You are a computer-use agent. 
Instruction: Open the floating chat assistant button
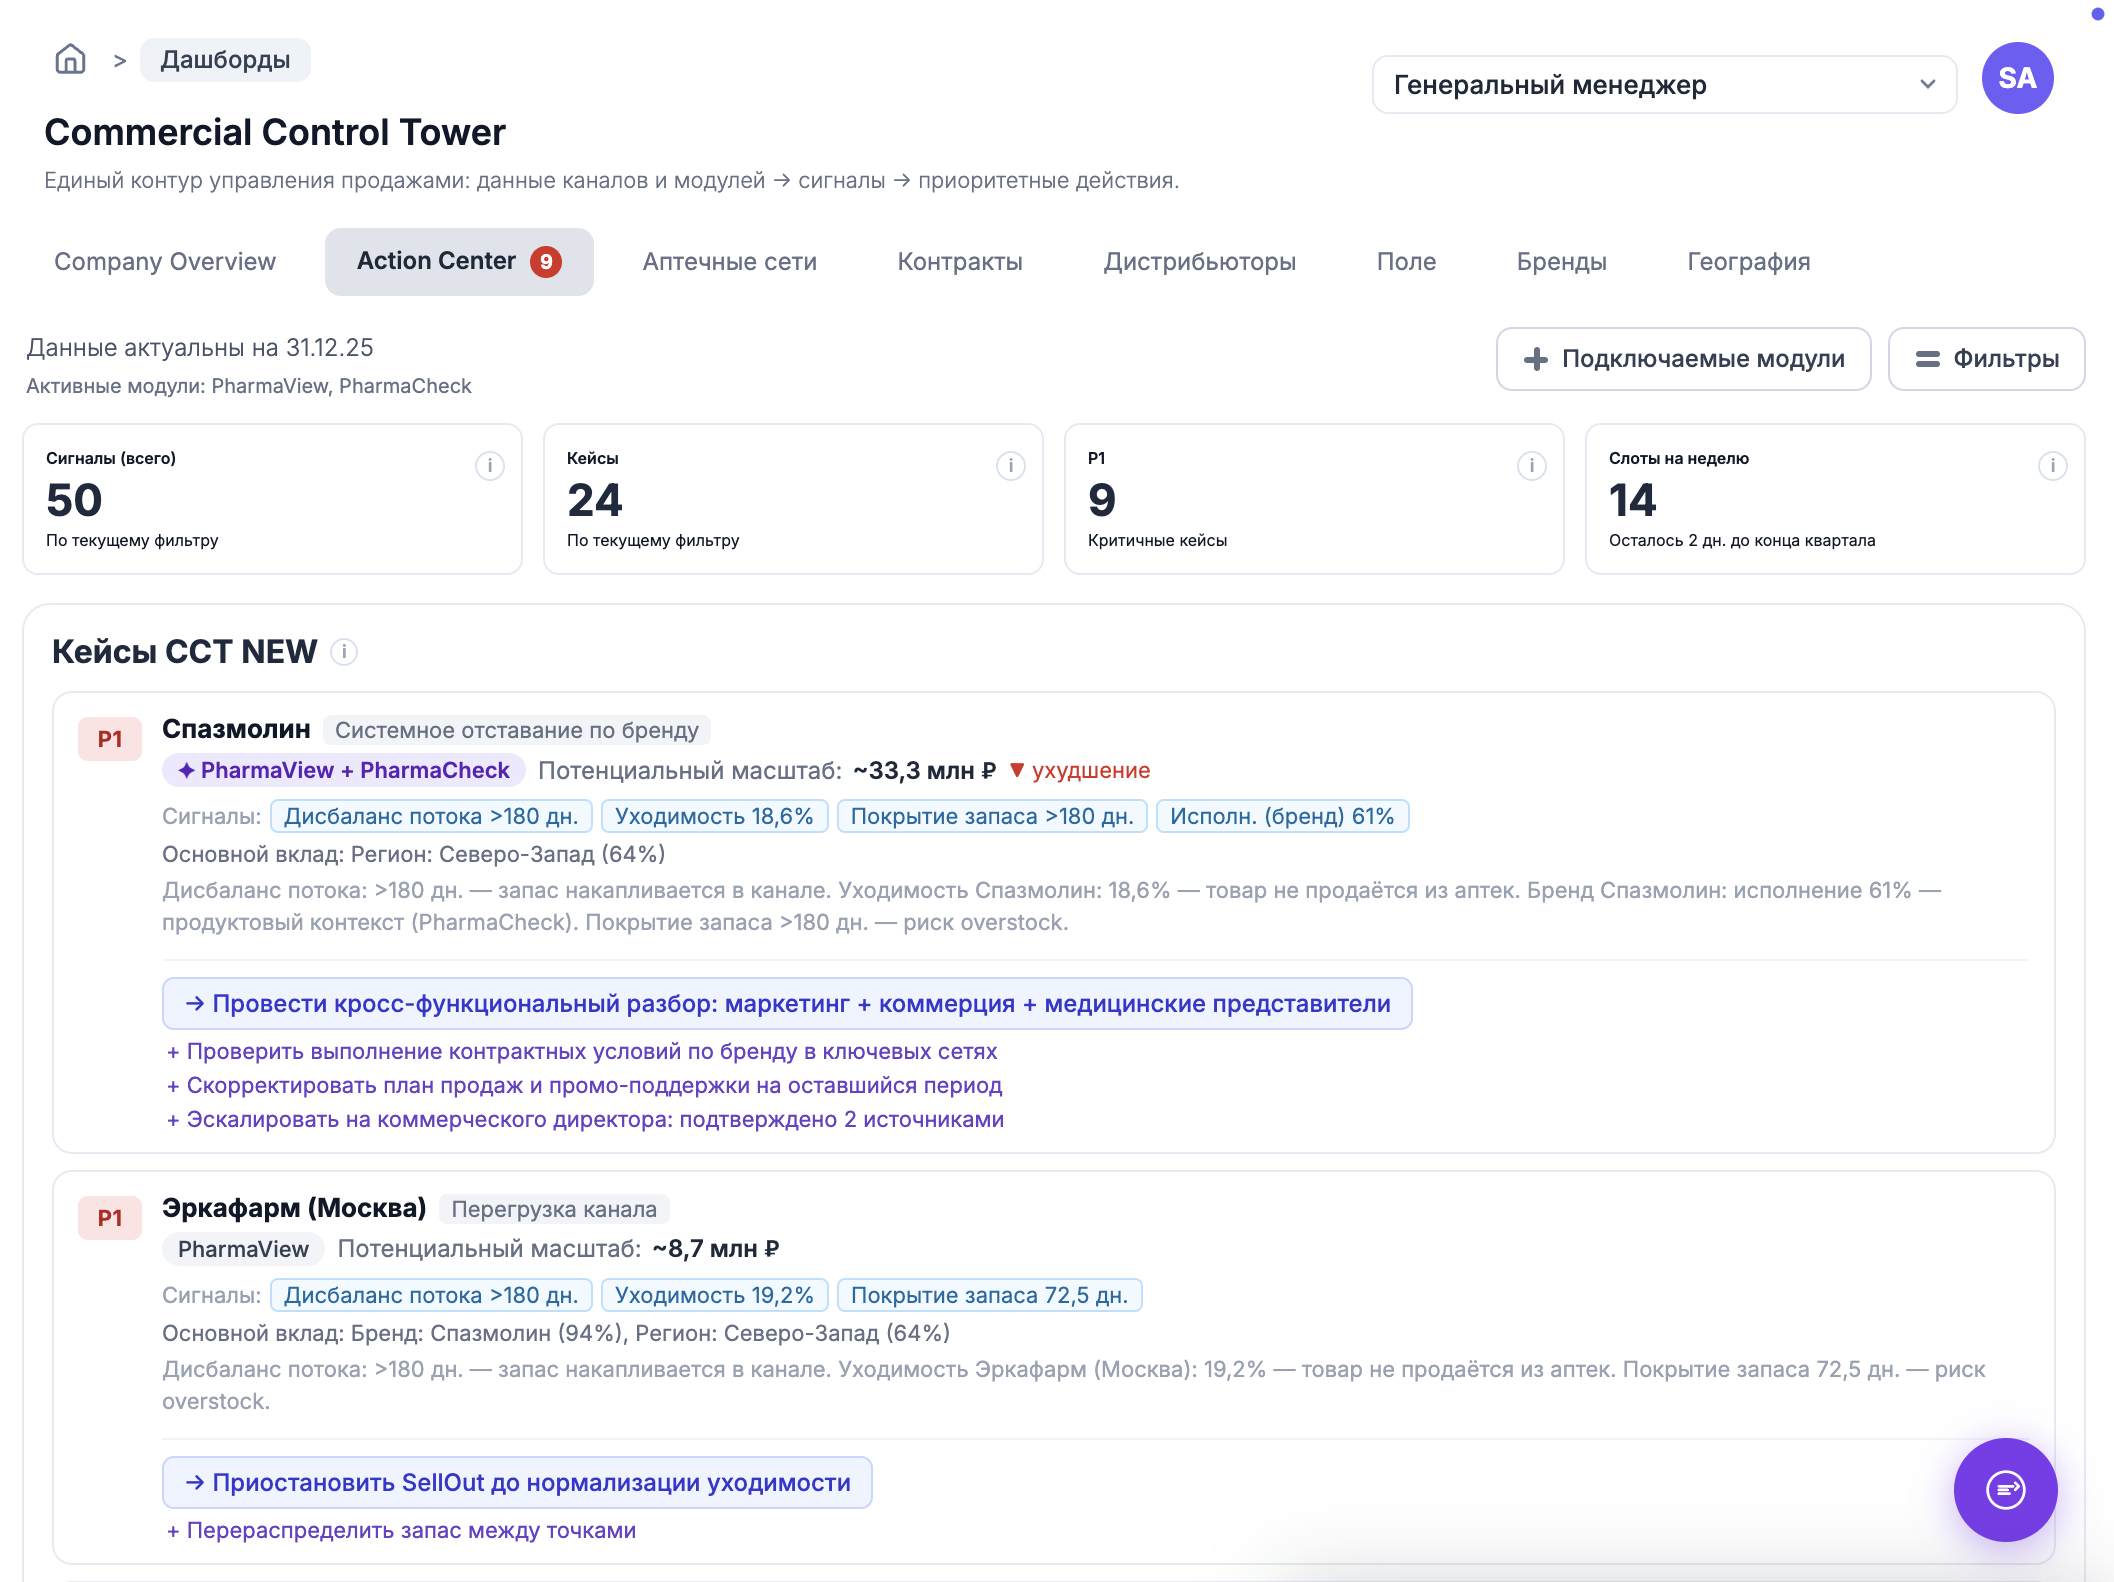click(2004, 1489)
